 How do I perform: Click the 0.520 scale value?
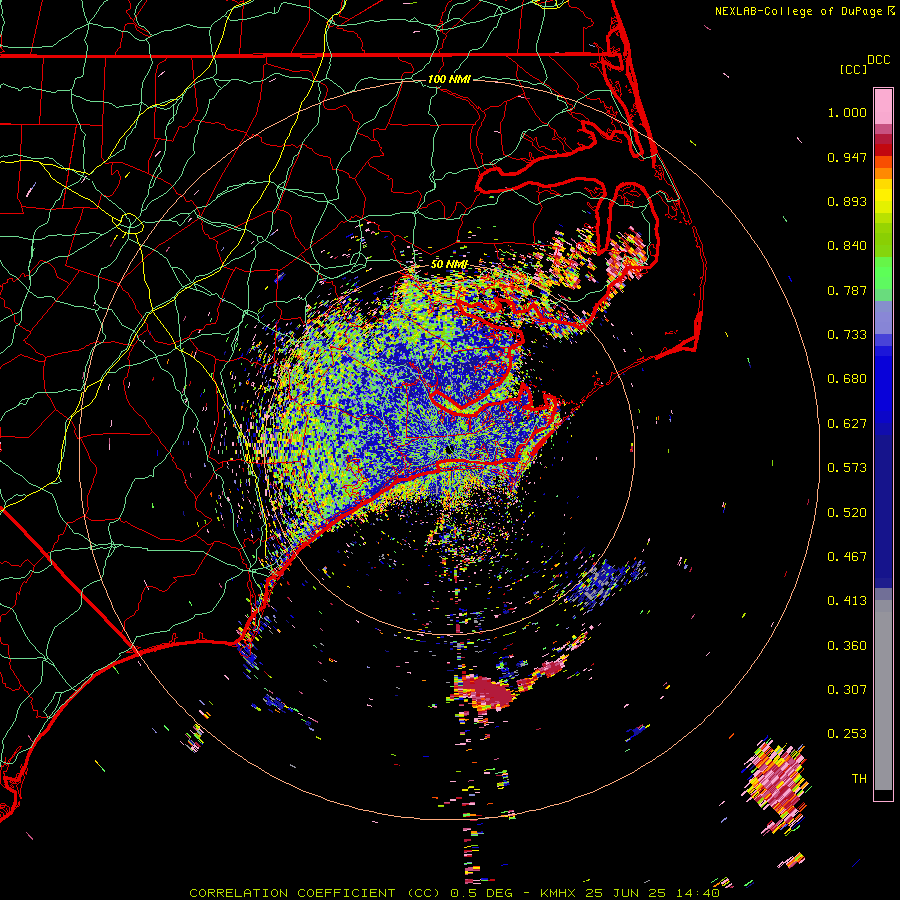[847, 513]
